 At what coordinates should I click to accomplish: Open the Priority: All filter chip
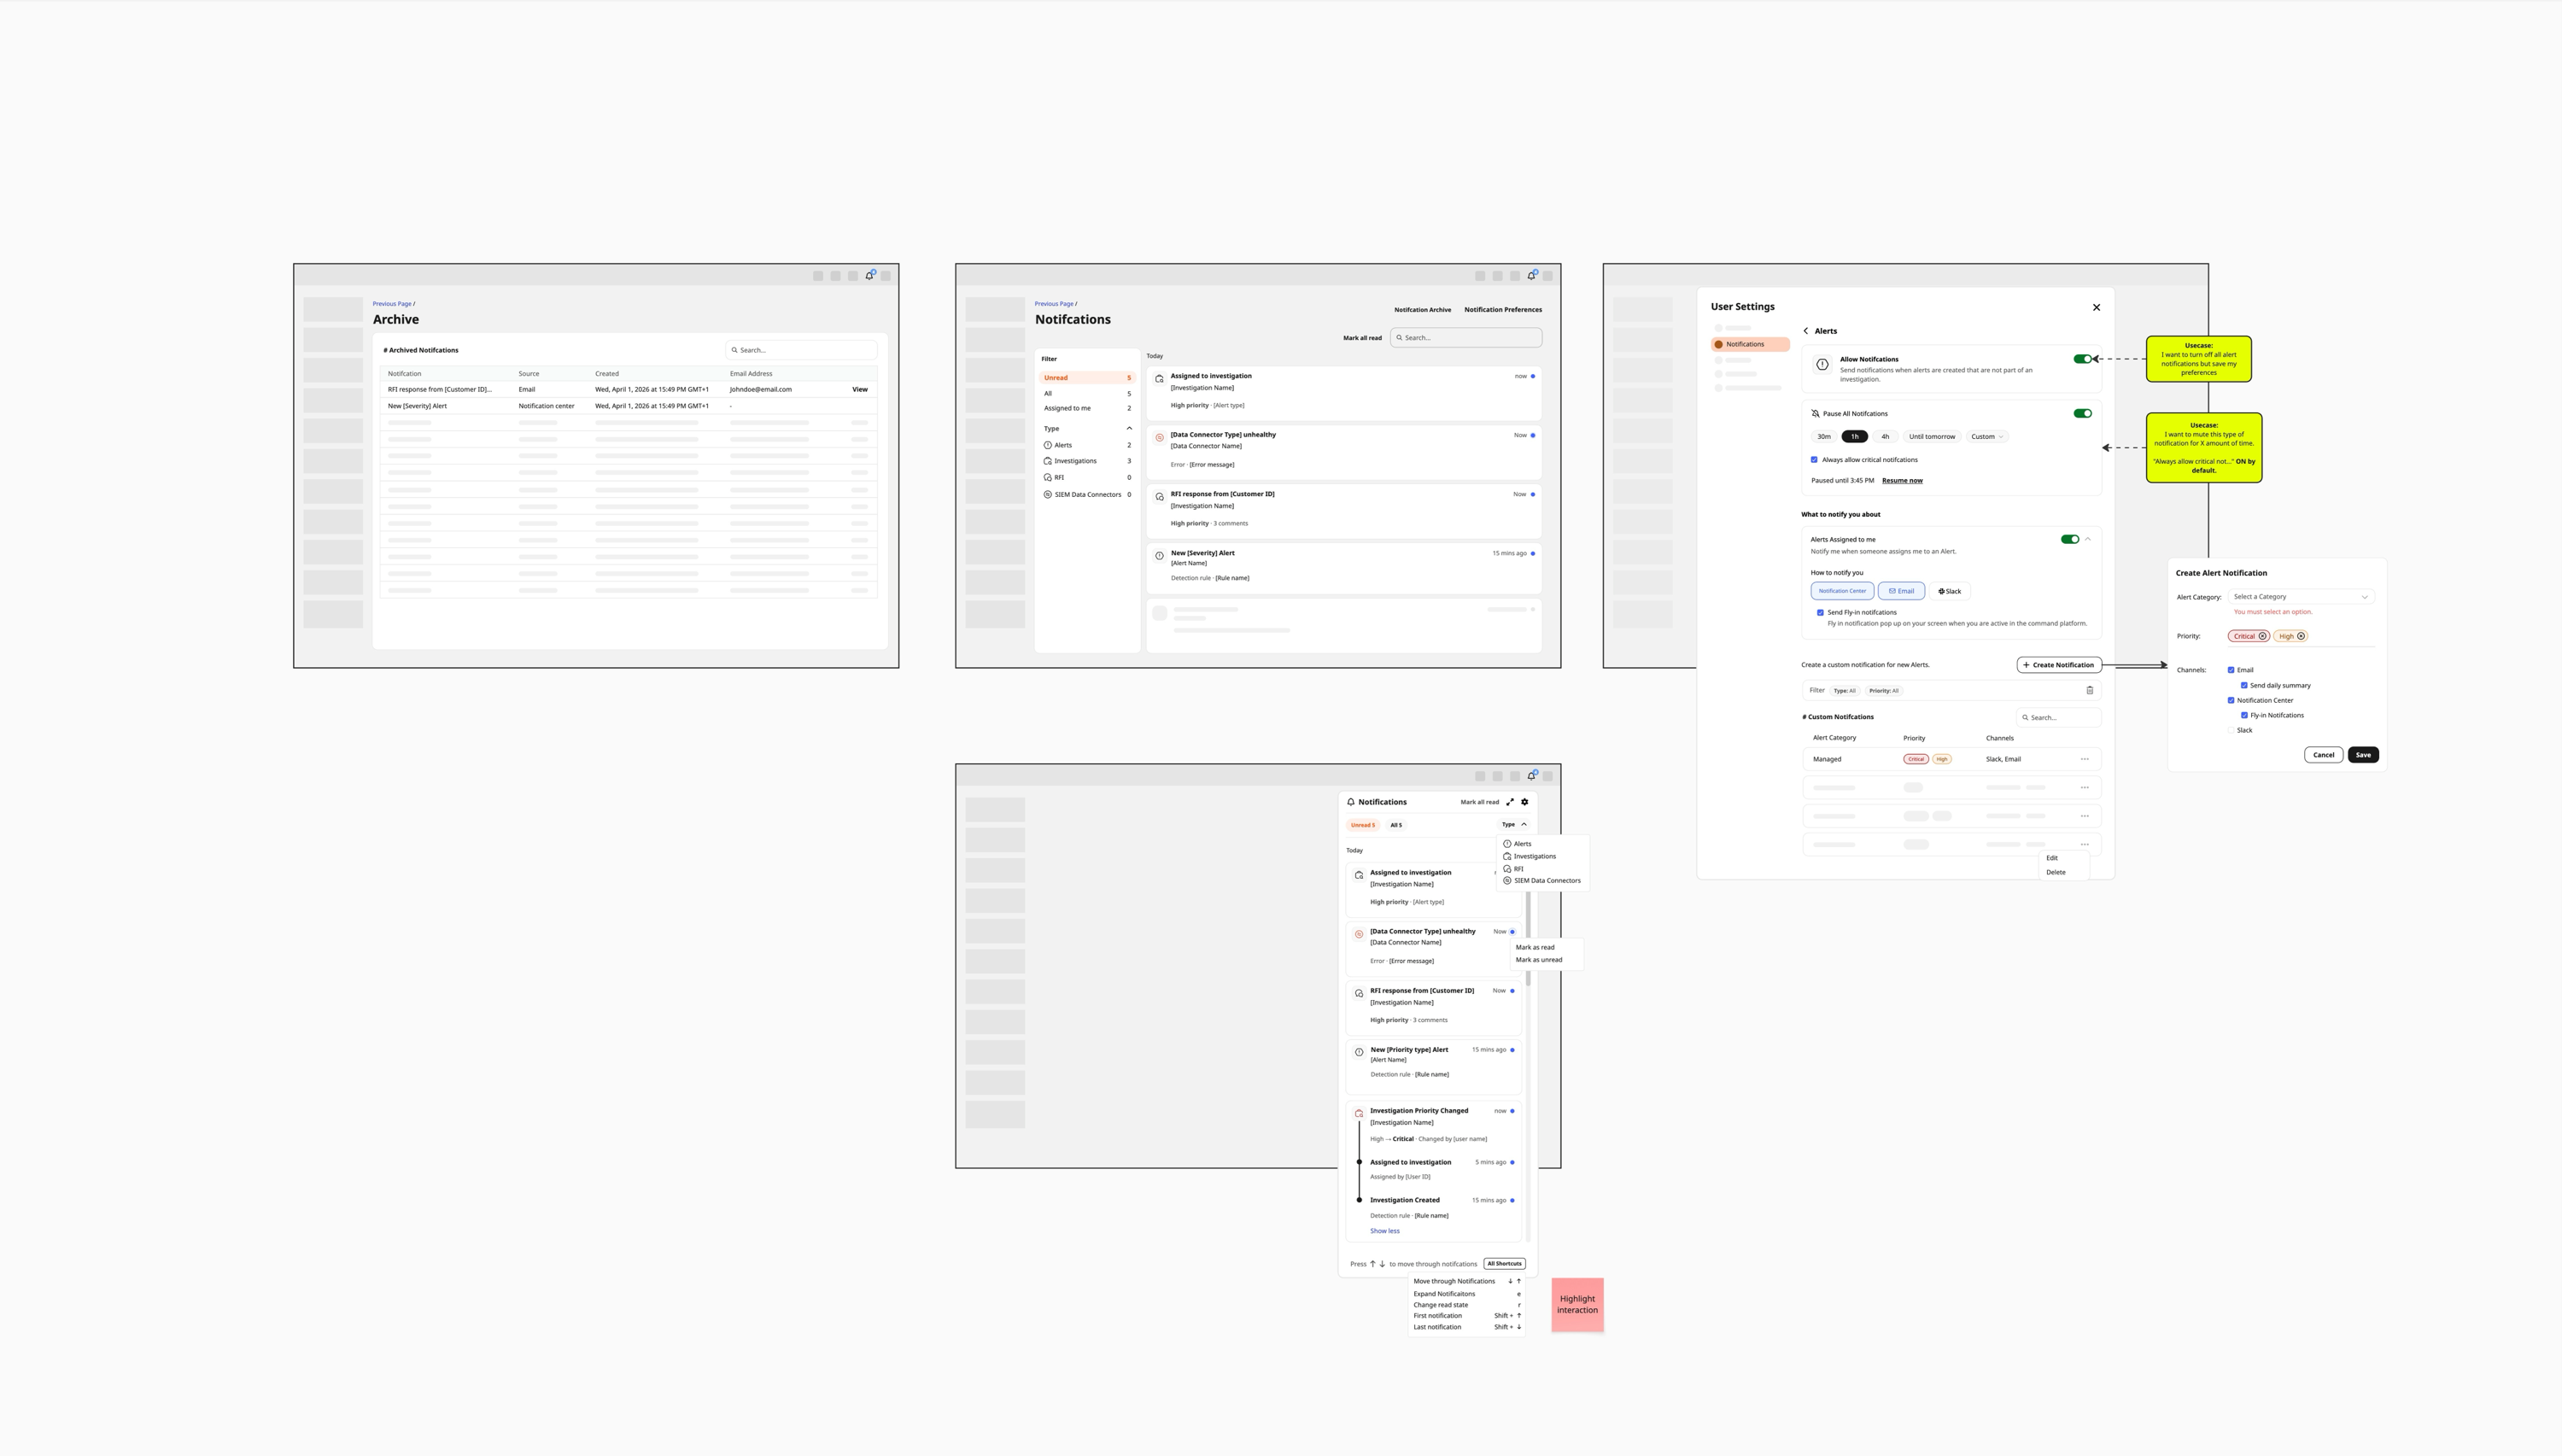(x=1884, y=691)
